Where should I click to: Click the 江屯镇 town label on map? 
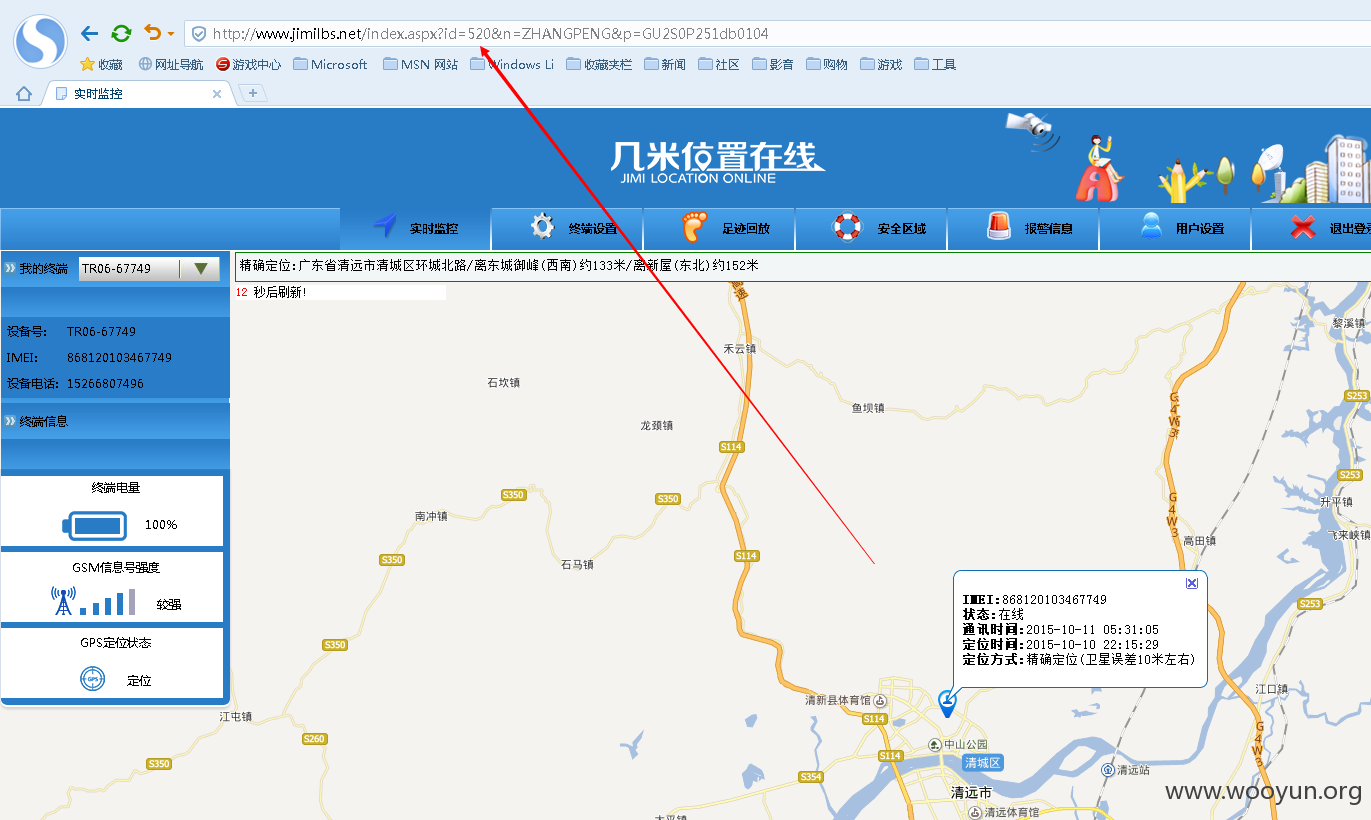(236, 716)
